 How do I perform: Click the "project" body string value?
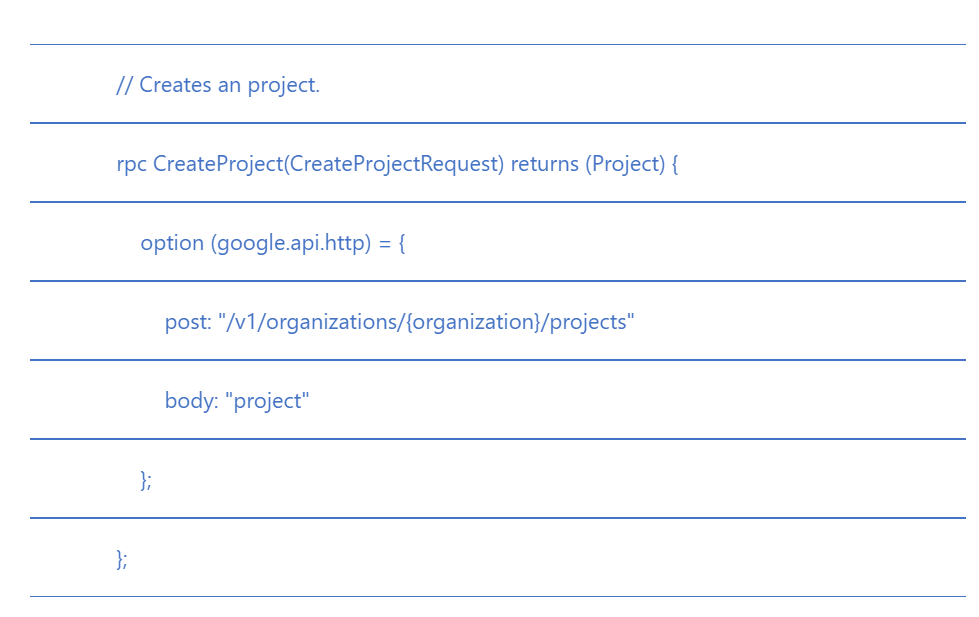(268, 401)
